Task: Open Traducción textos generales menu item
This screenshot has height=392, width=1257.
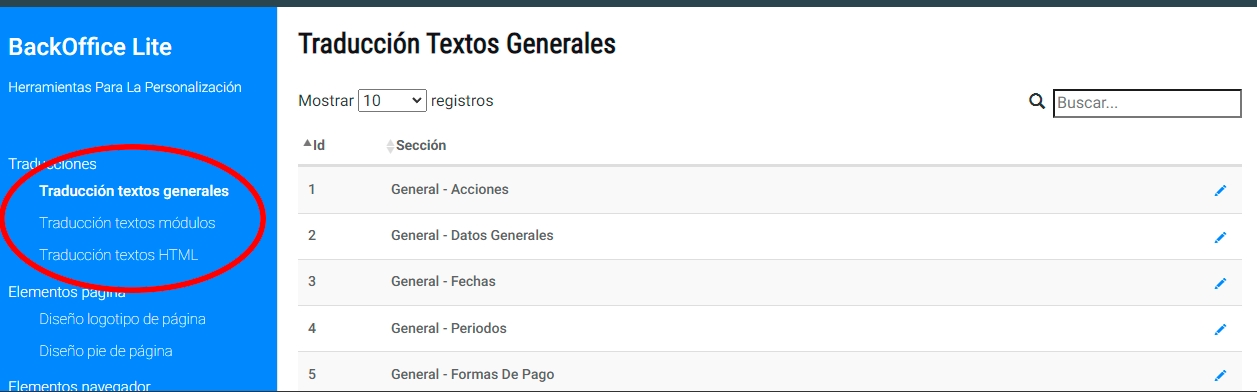Action: tap(134, 191)
